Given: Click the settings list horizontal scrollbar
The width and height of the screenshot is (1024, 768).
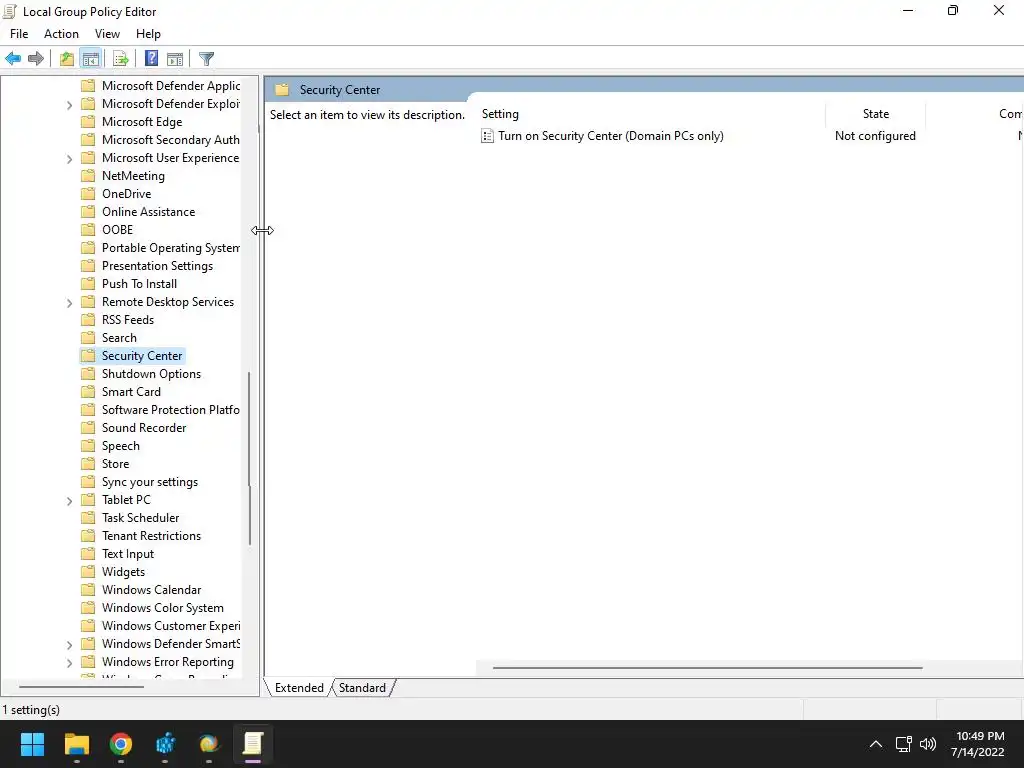Looking at the screenshot, I should click(x=707, y=668).
